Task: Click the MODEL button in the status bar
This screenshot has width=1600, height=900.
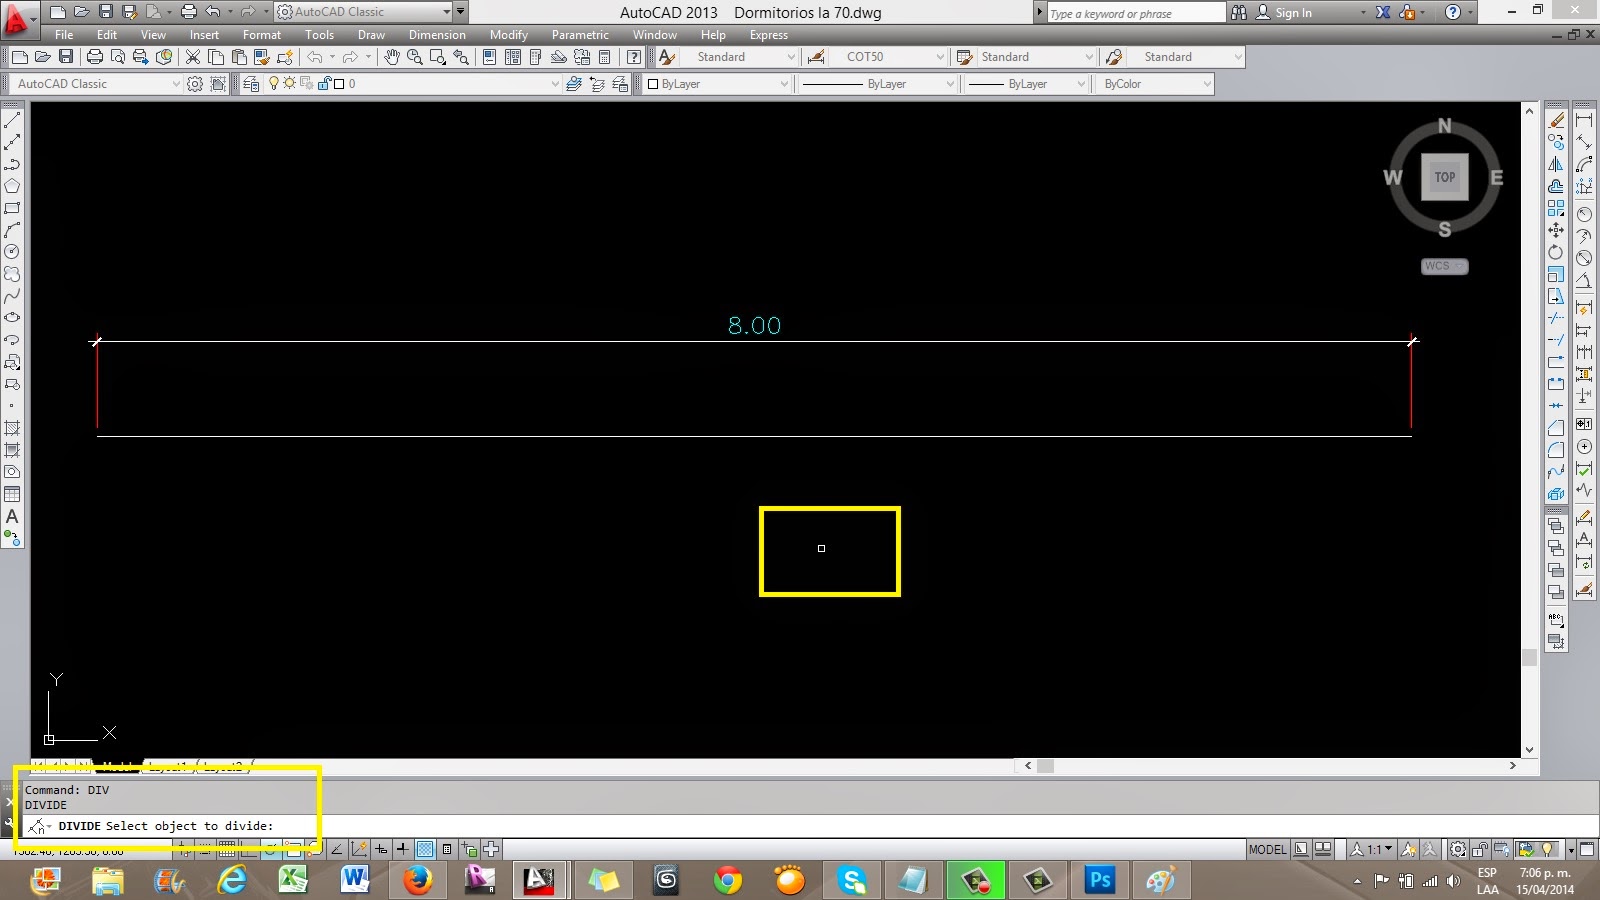Action: 1266,849
